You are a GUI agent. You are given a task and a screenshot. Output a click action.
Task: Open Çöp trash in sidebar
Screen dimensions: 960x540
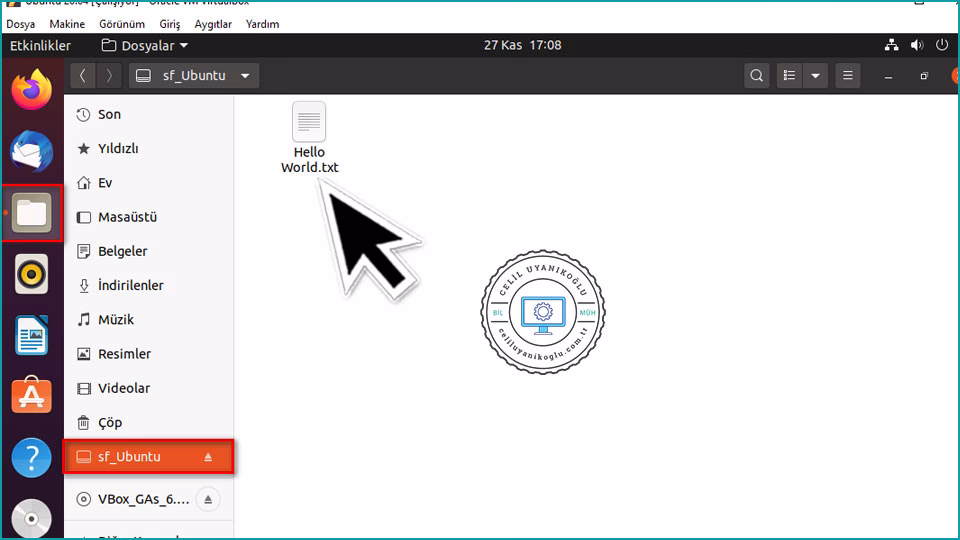(149, 423)
